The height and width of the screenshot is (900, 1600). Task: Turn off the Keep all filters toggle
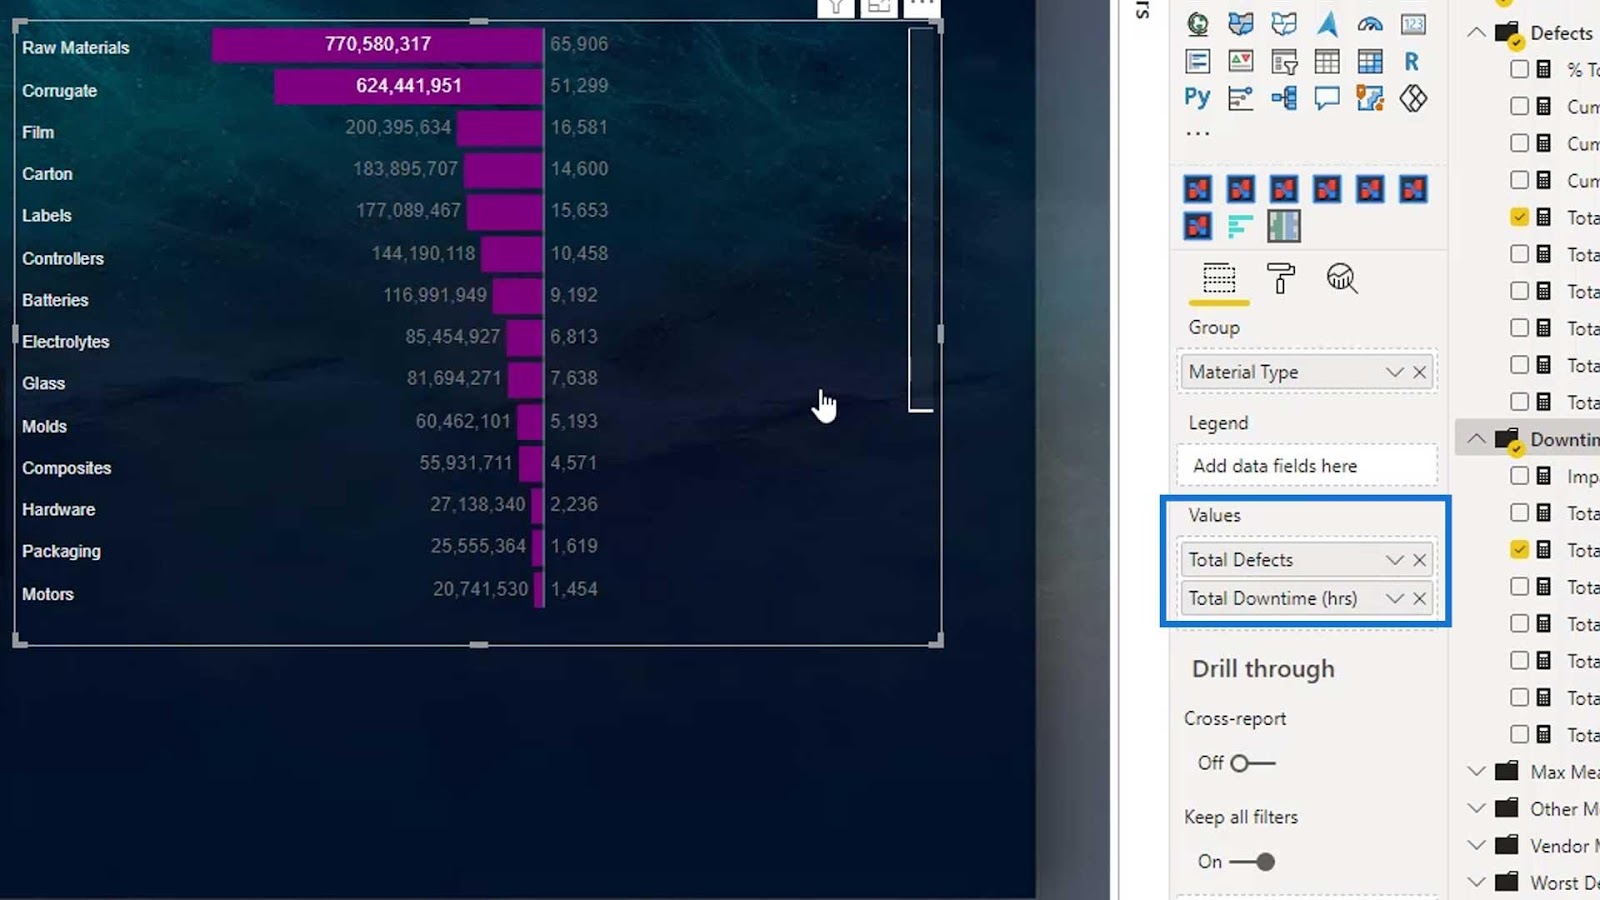(1252, 861)
